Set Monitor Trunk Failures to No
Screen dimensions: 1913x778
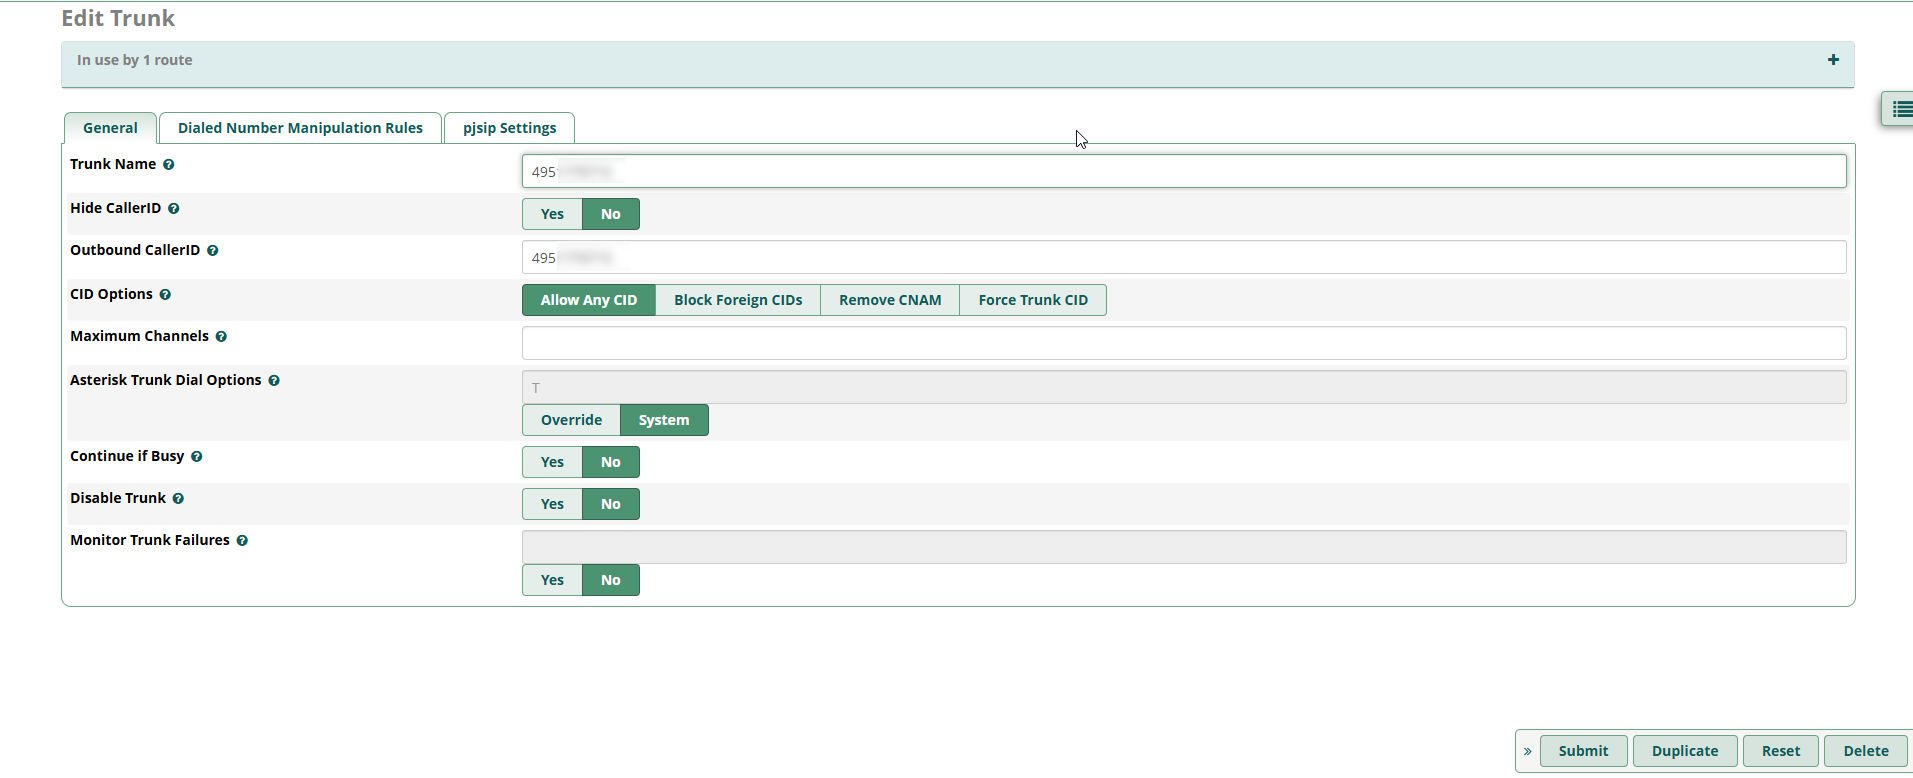coord(611,580)
